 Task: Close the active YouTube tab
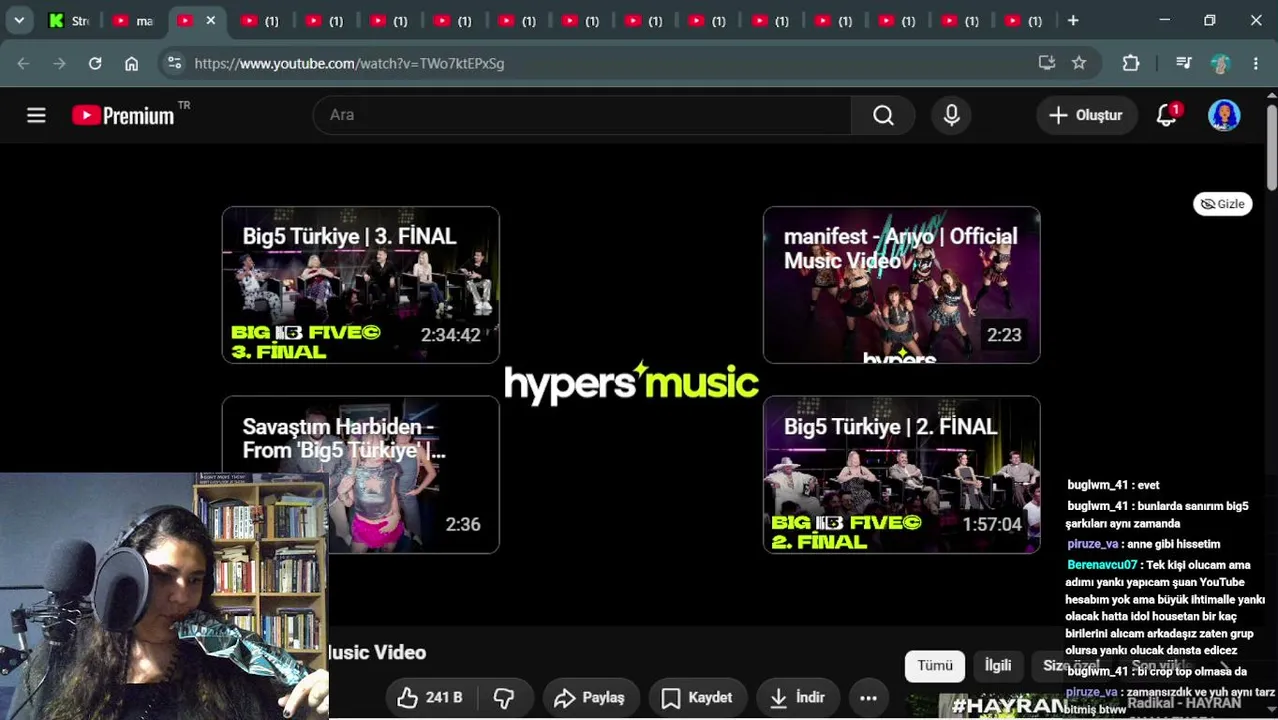pos(210,20)
